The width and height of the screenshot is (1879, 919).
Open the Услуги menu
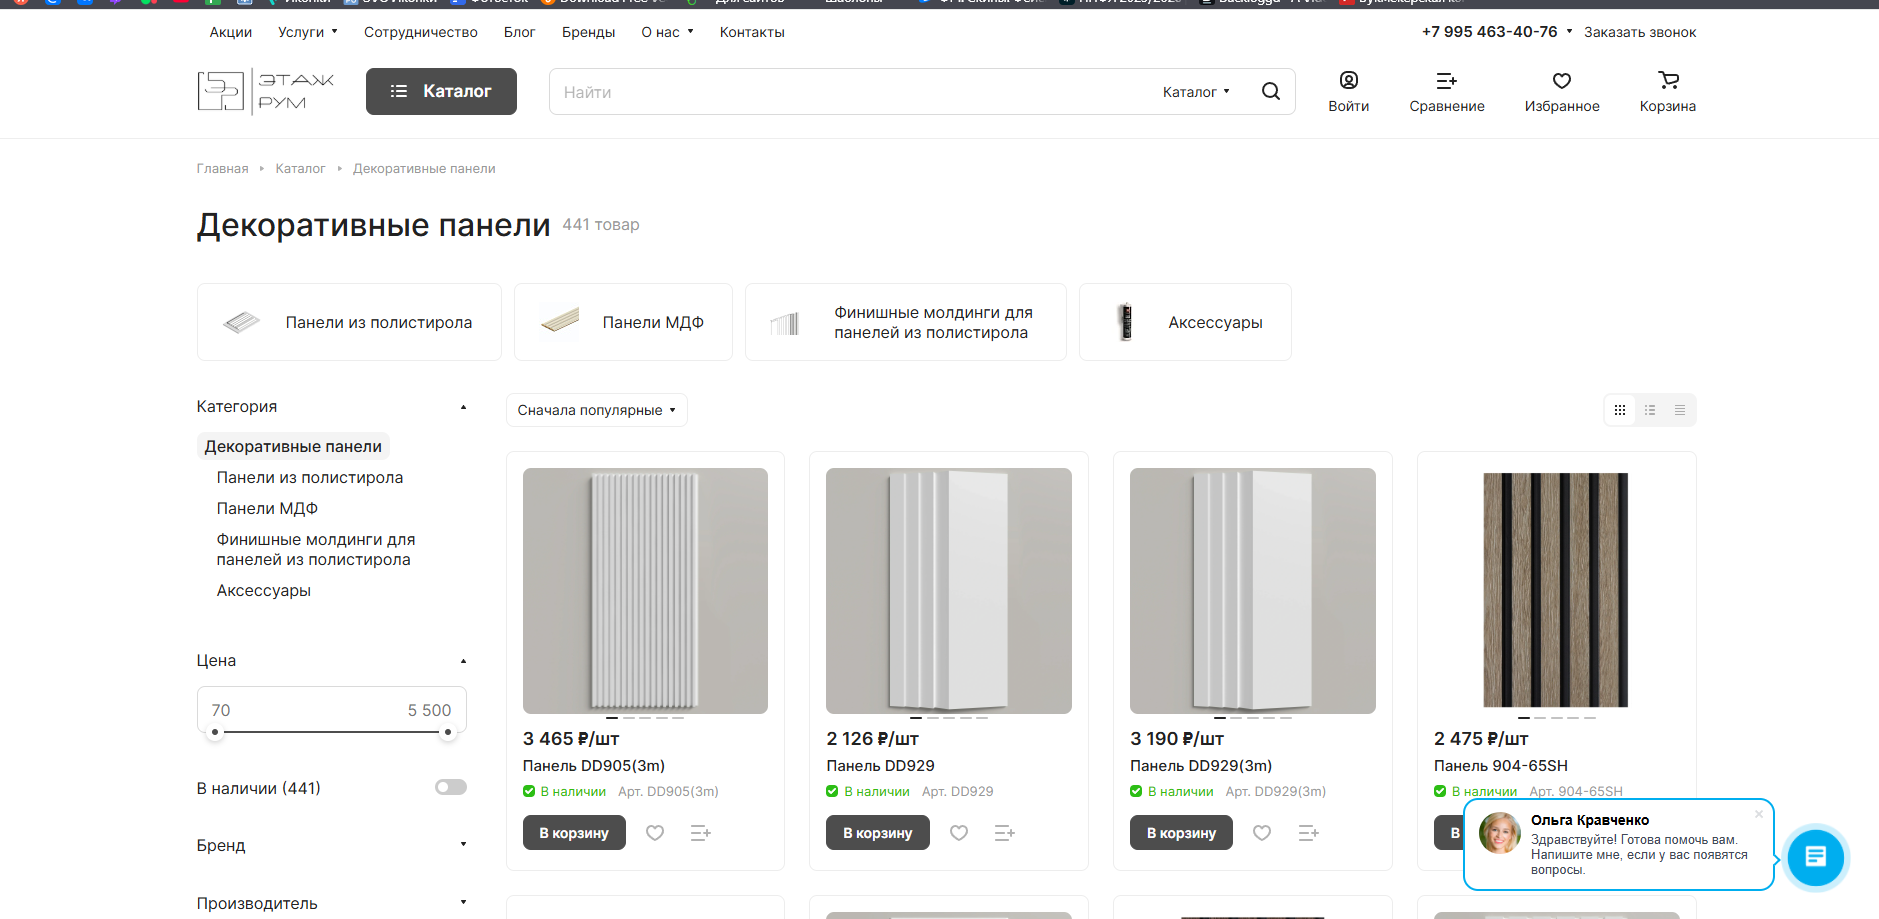[307, 32]
